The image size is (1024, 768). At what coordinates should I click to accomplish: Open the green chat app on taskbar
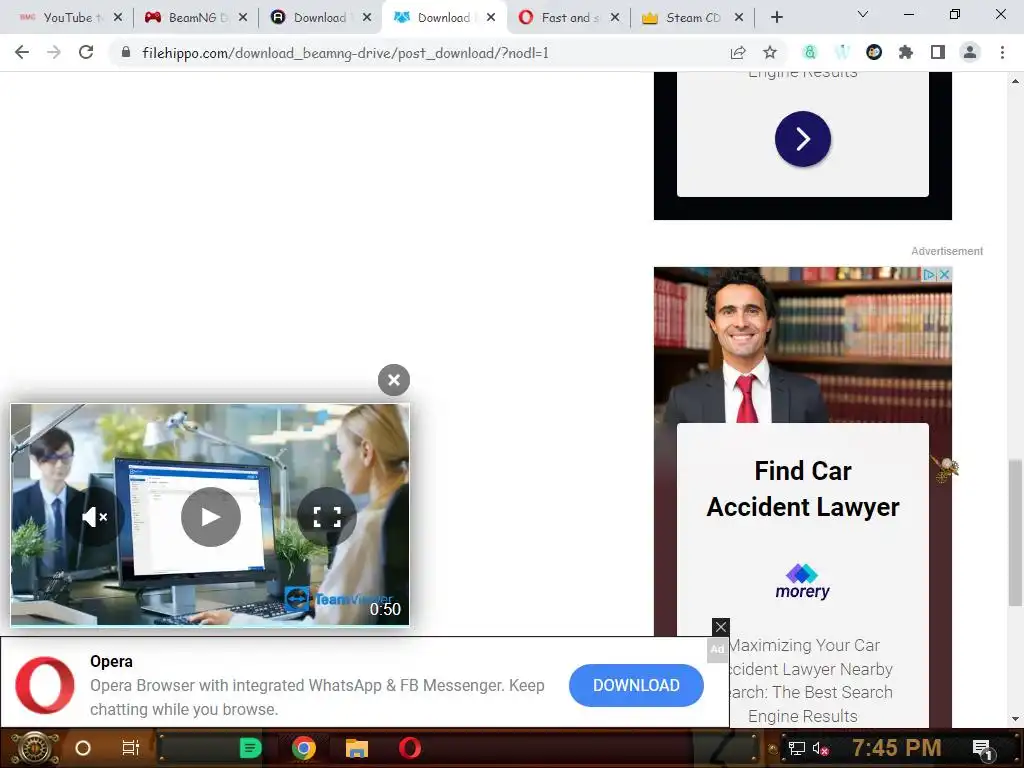(250, 748)
